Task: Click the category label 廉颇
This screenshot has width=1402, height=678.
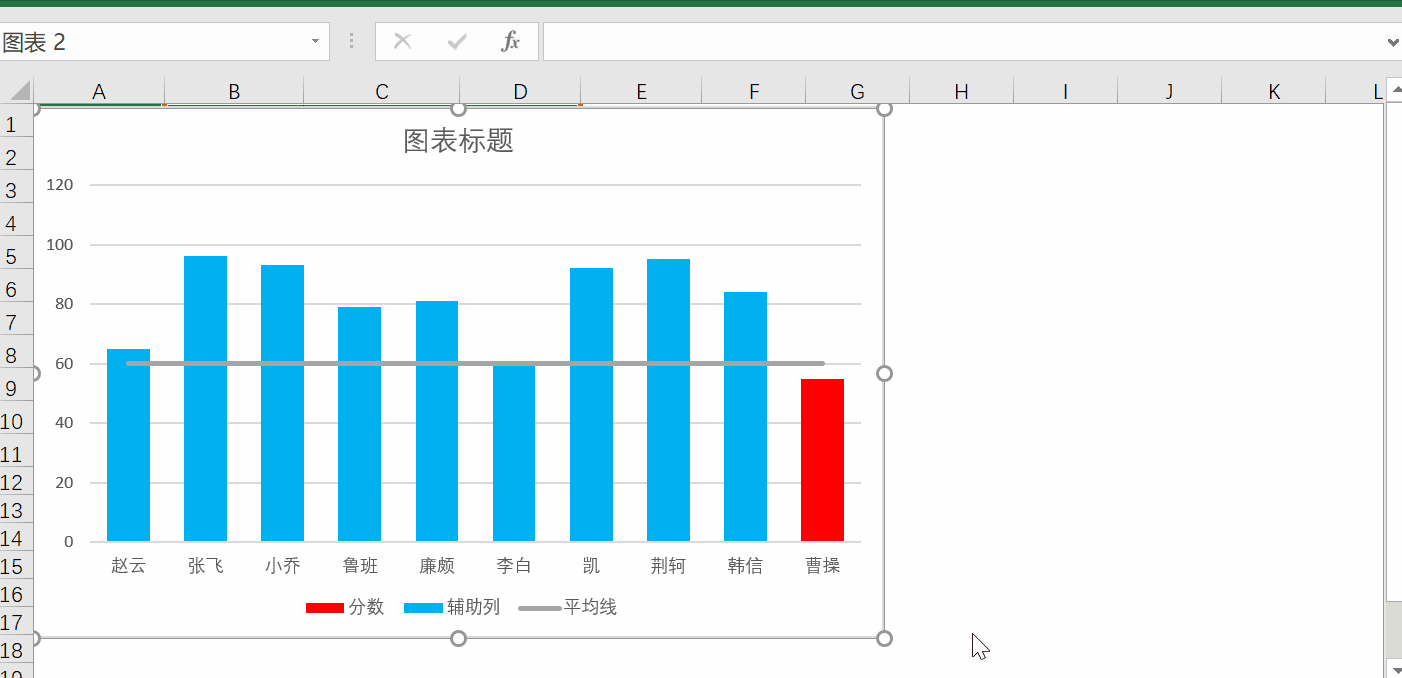Action: coord(437,566)
